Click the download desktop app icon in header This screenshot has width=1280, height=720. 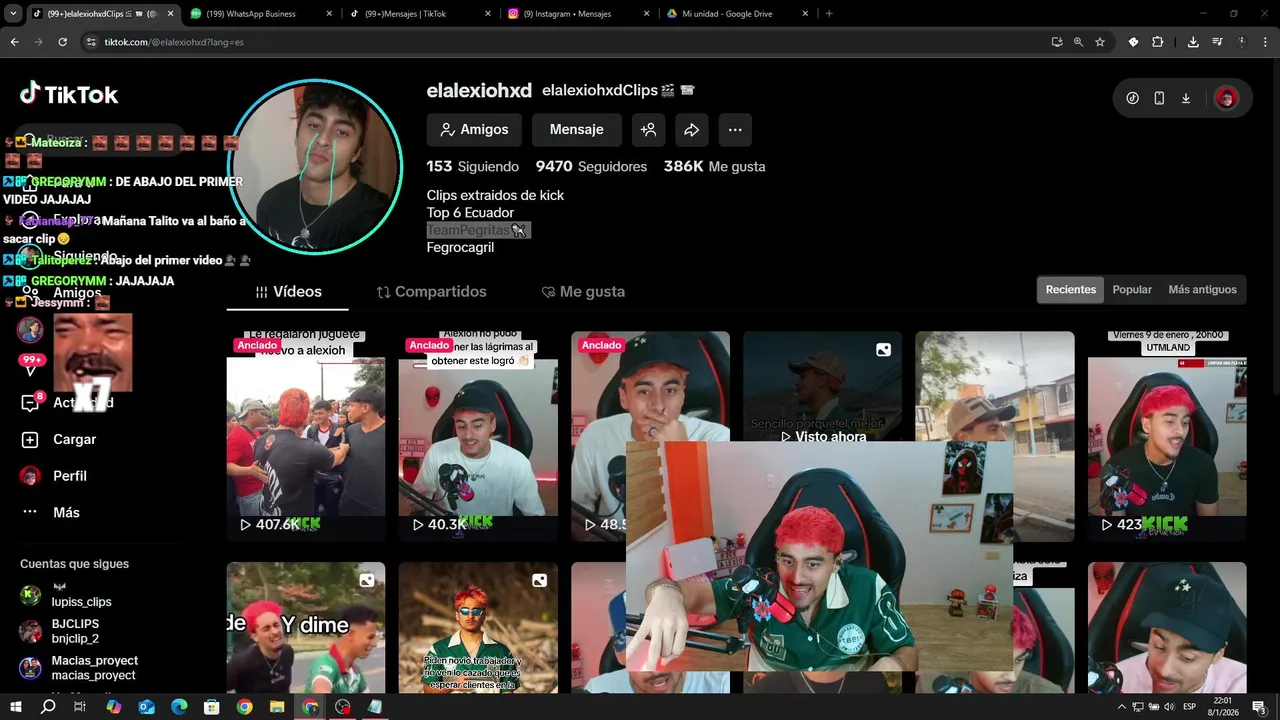(1186, 98)
